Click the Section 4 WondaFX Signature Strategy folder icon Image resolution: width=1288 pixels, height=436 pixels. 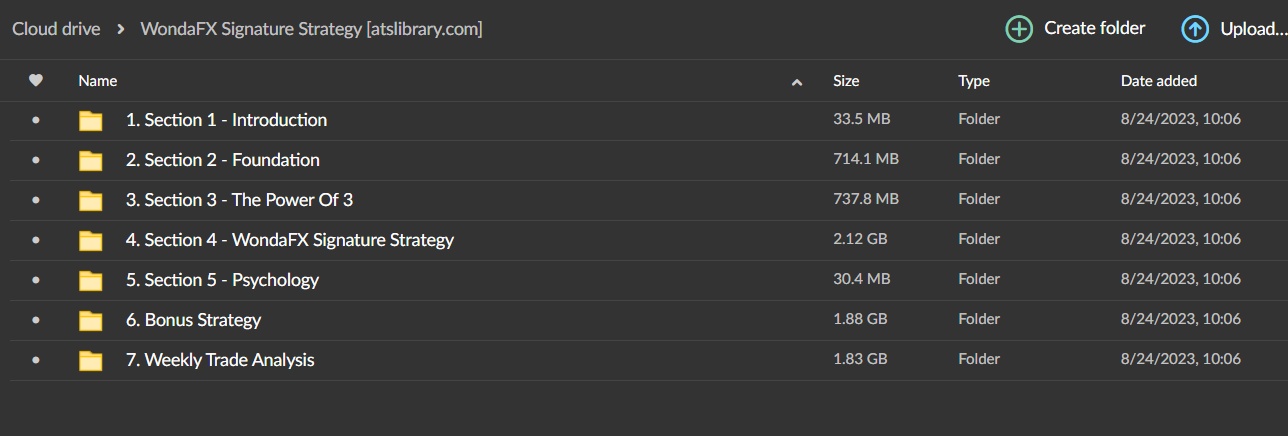(91, 241)
